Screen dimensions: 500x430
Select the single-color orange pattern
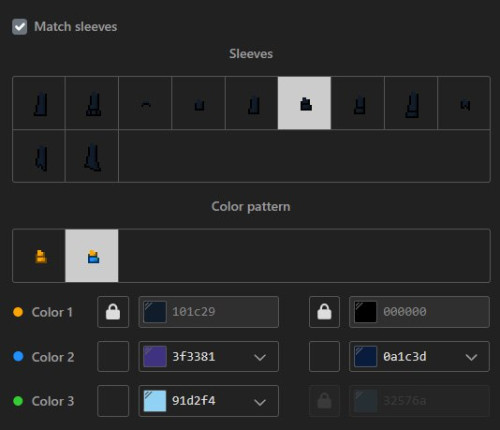click(x=39, y=256)
